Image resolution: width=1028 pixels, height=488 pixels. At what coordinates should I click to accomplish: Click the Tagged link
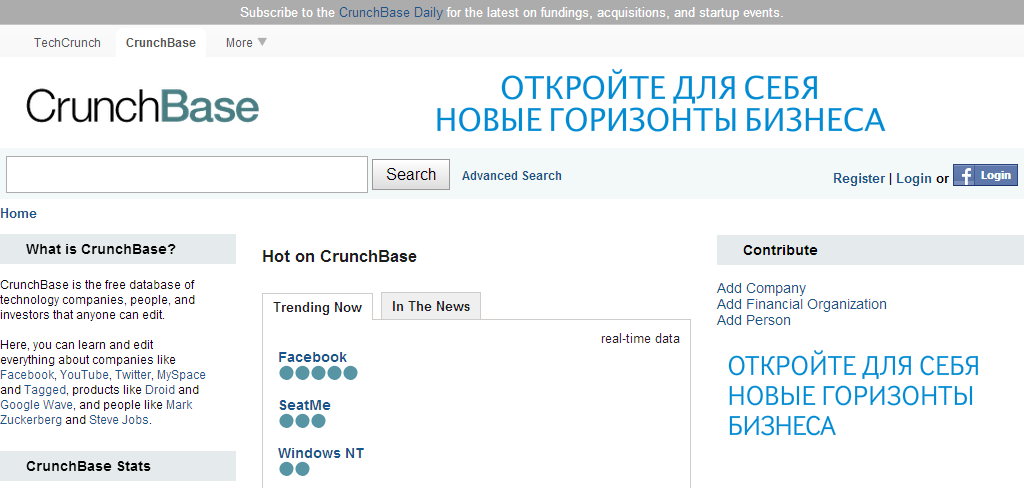pos(45,390)
